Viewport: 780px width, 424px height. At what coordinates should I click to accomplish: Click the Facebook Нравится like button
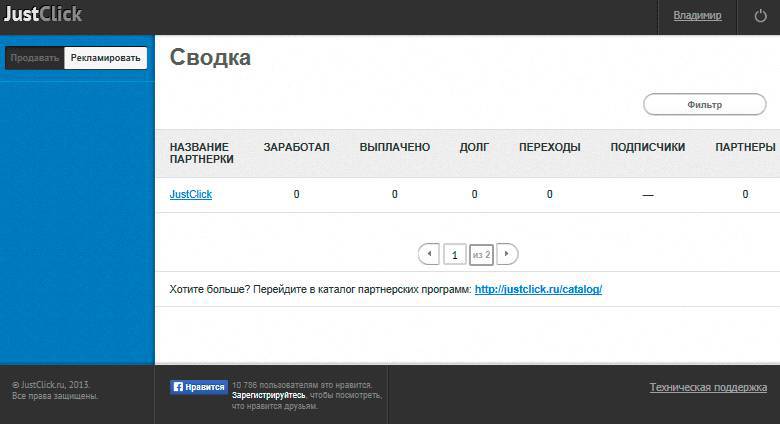pos(199,387)
